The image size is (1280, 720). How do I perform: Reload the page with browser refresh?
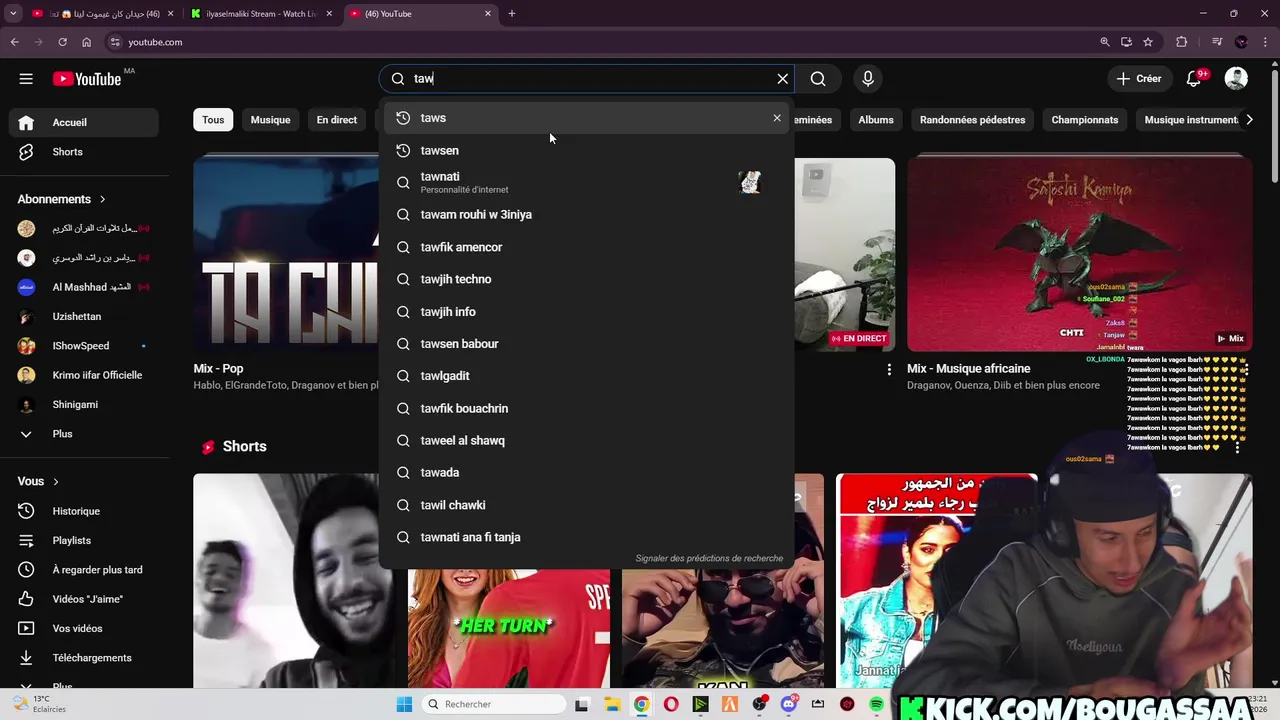62,42
